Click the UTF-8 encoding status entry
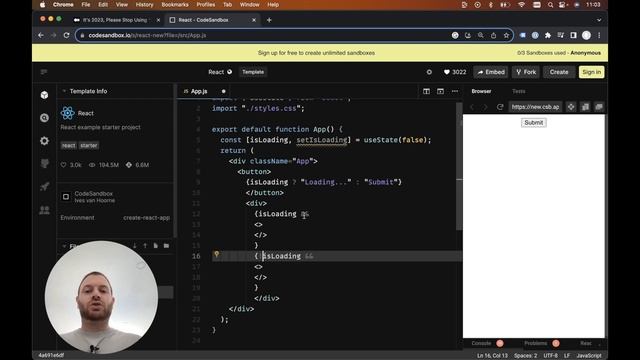Screen dimensions: 640x360 (551, 356)
